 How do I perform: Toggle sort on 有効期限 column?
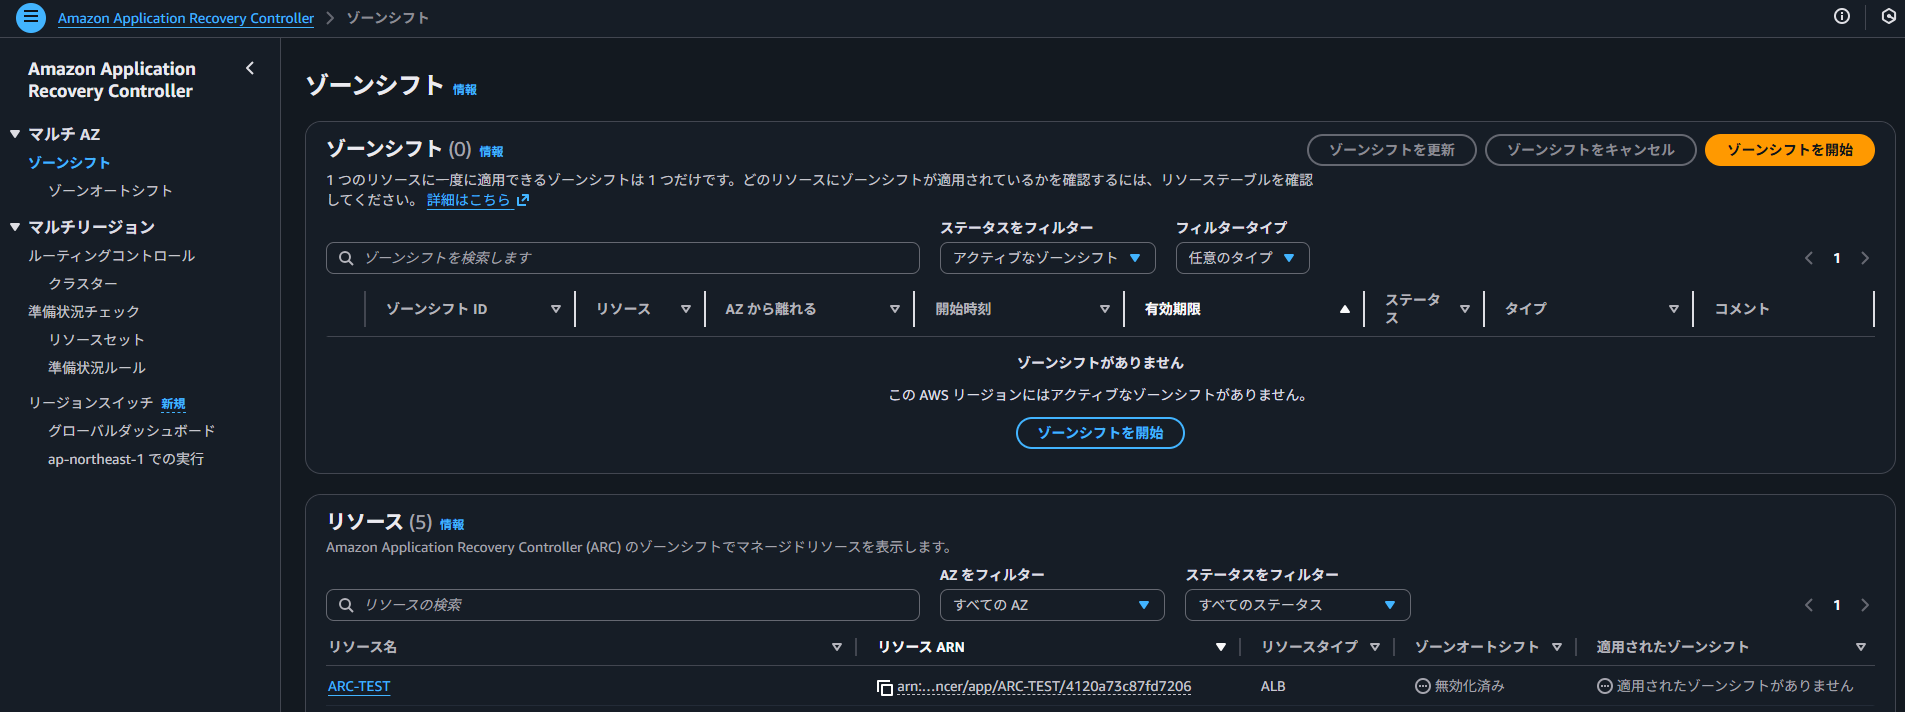point(1345,309)
